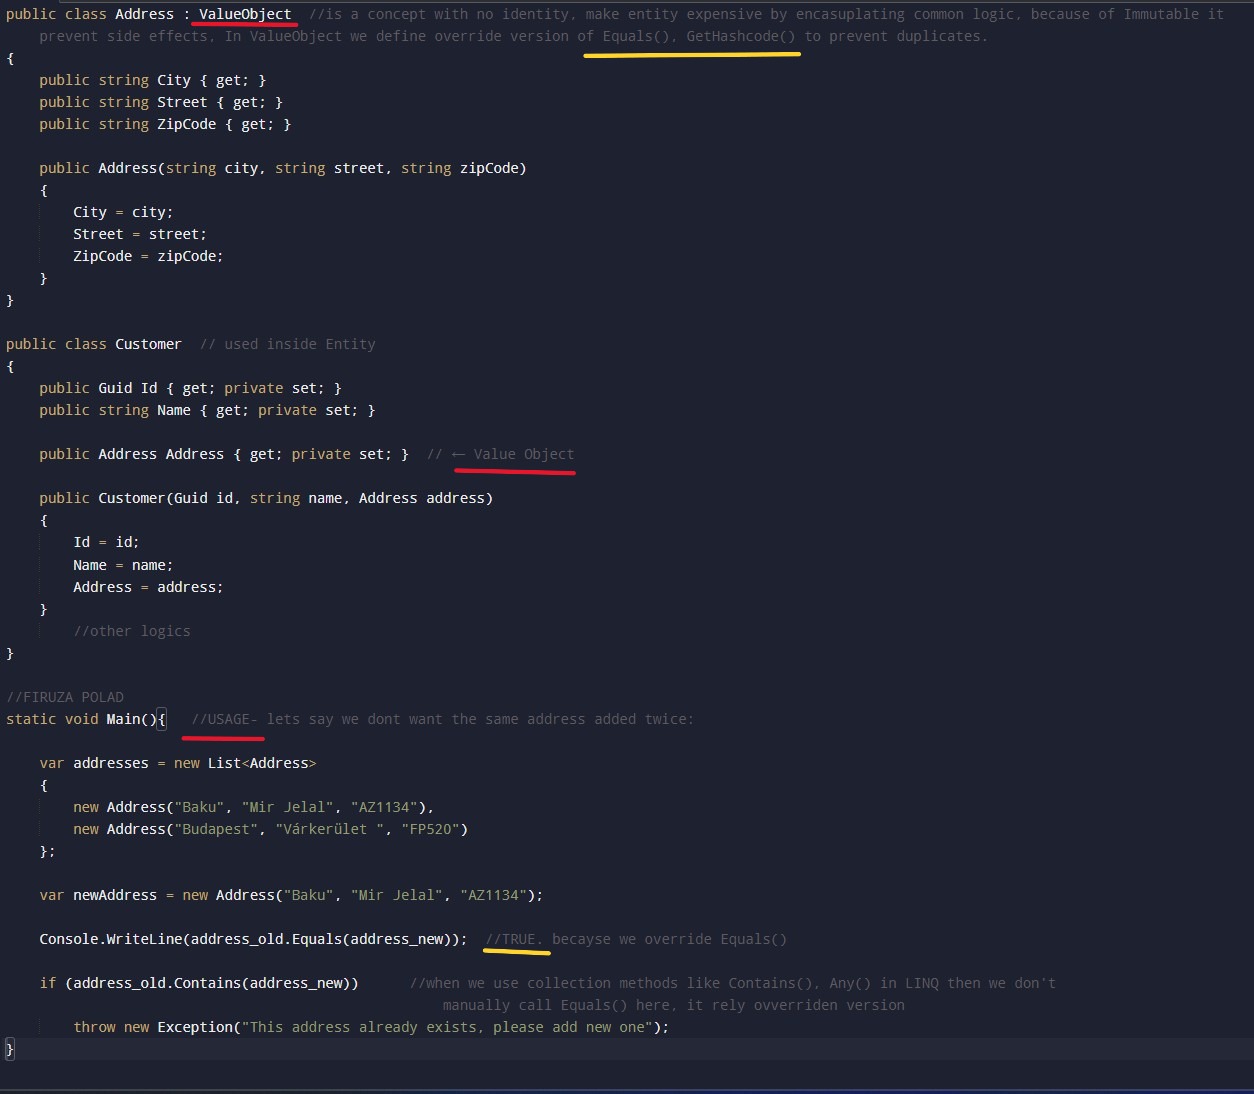This screenshot has width=1254, height=1094.
Task: Click Console.WriteLine statement
Action: pos(112,939)
